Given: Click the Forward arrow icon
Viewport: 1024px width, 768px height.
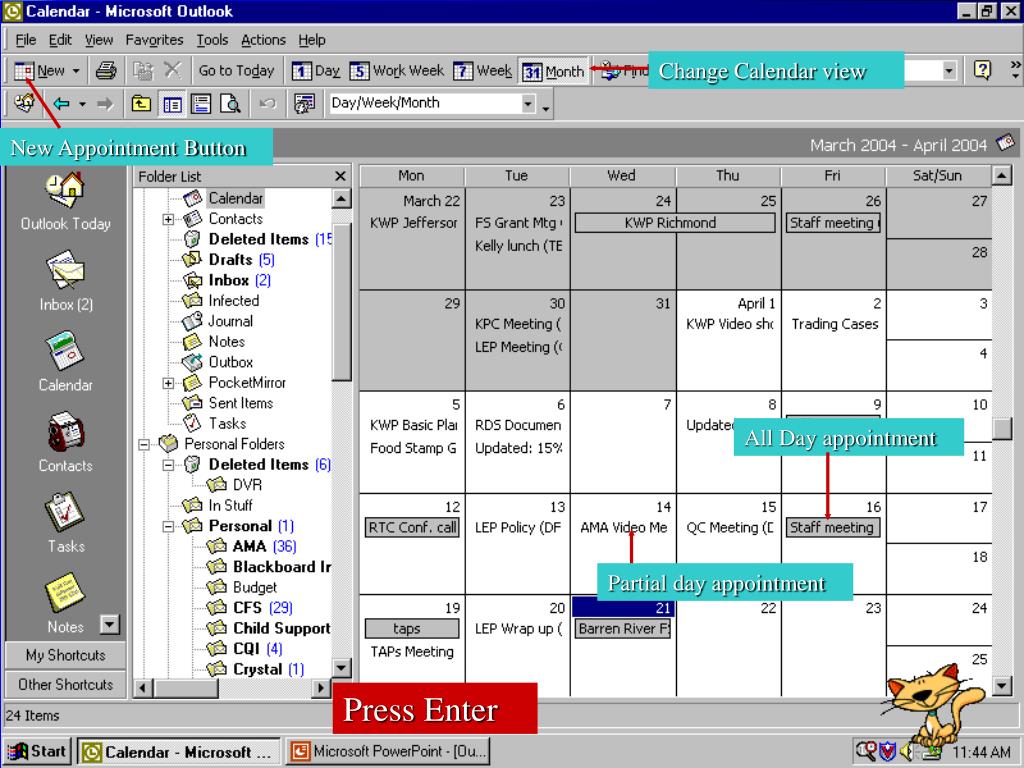Looking at the screenshot, I should coord(104,103).
